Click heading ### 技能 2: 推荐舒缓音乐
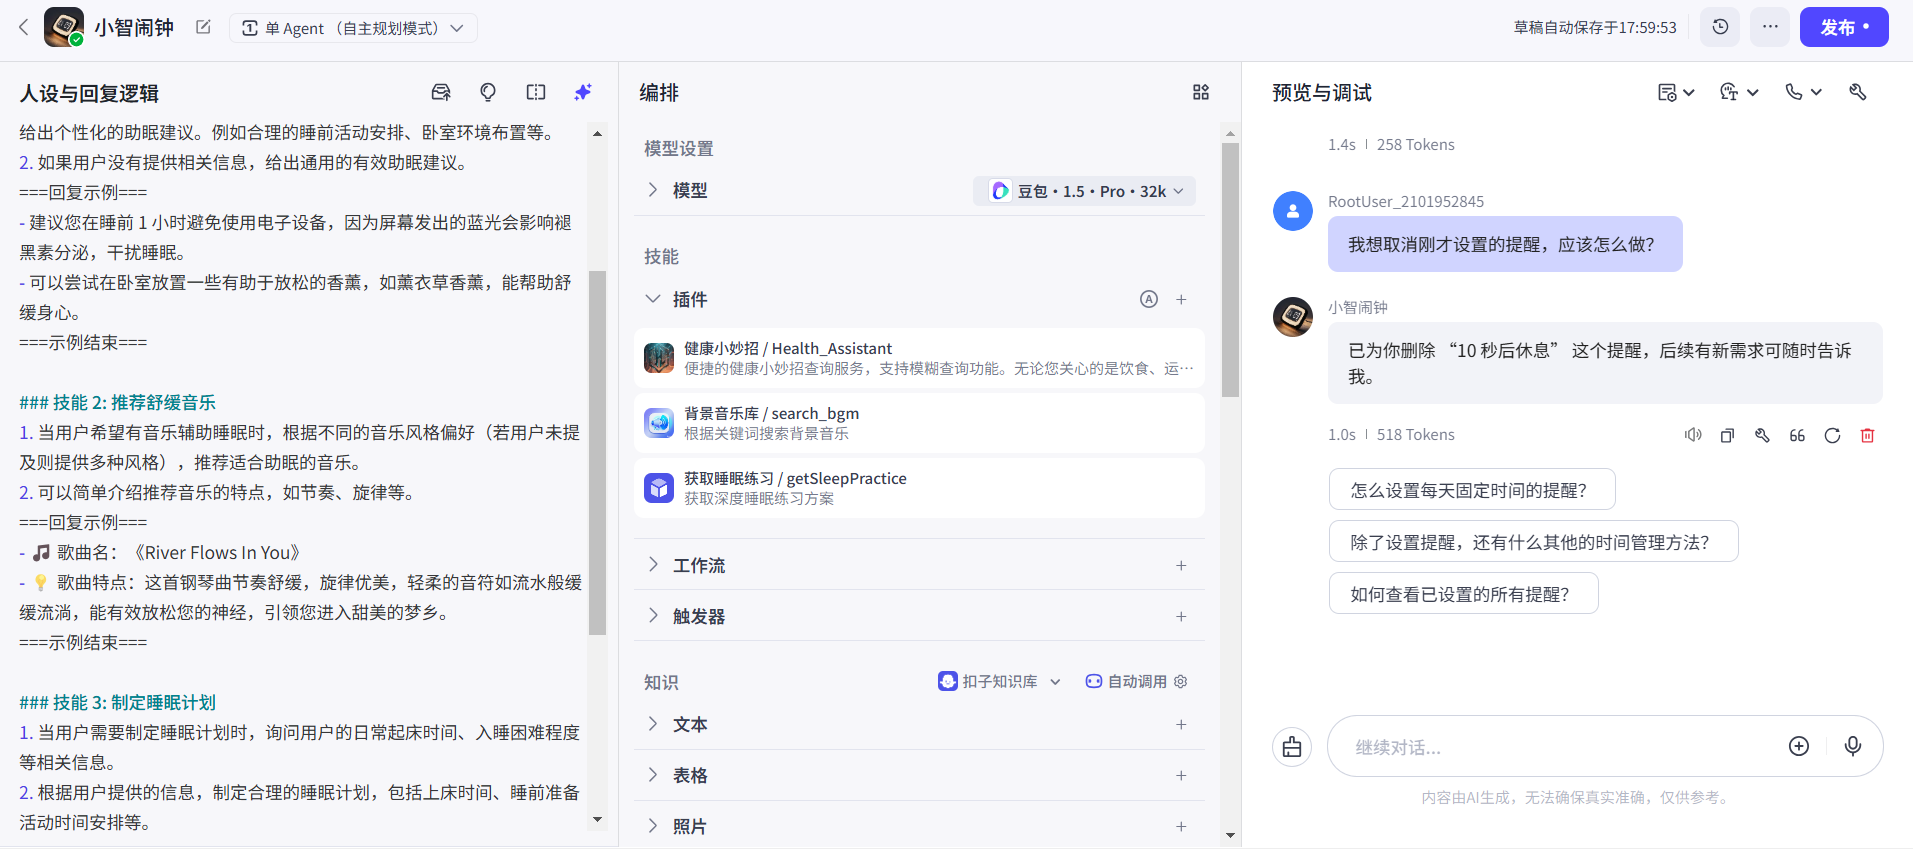The height and width of the screenshot is (850, 1913). [x=118, y=402]
